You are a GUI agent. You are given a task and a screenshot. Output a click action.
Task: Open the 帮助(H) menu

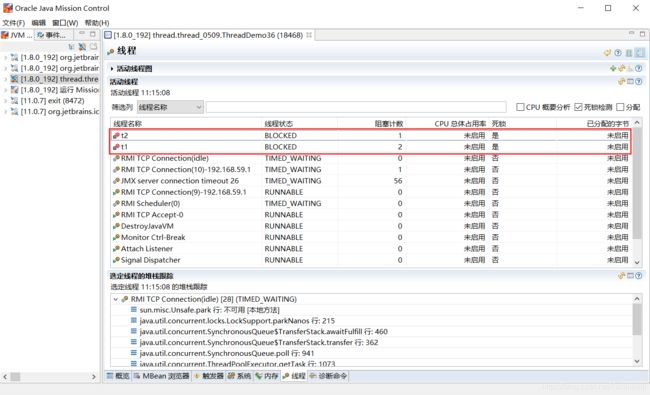click(97, 23)
